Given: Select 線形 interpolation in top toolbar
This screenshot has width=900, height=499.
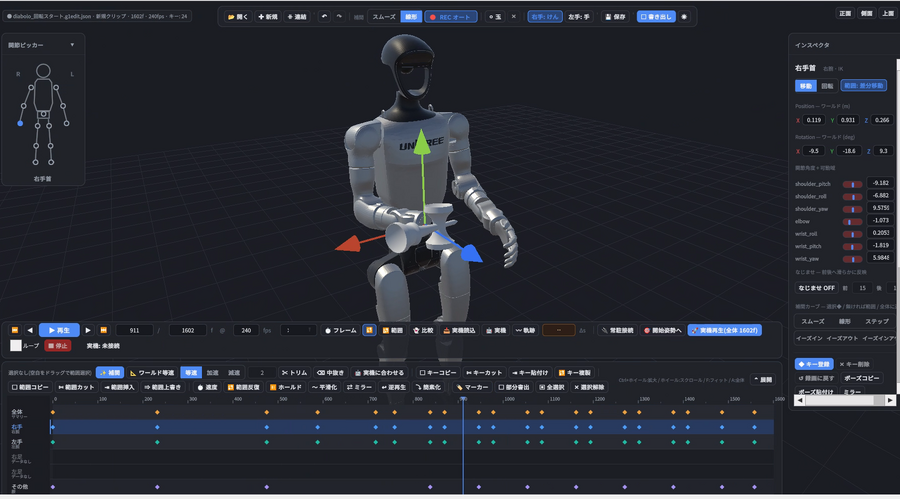Looking at the screenshot, I should 412,17.
